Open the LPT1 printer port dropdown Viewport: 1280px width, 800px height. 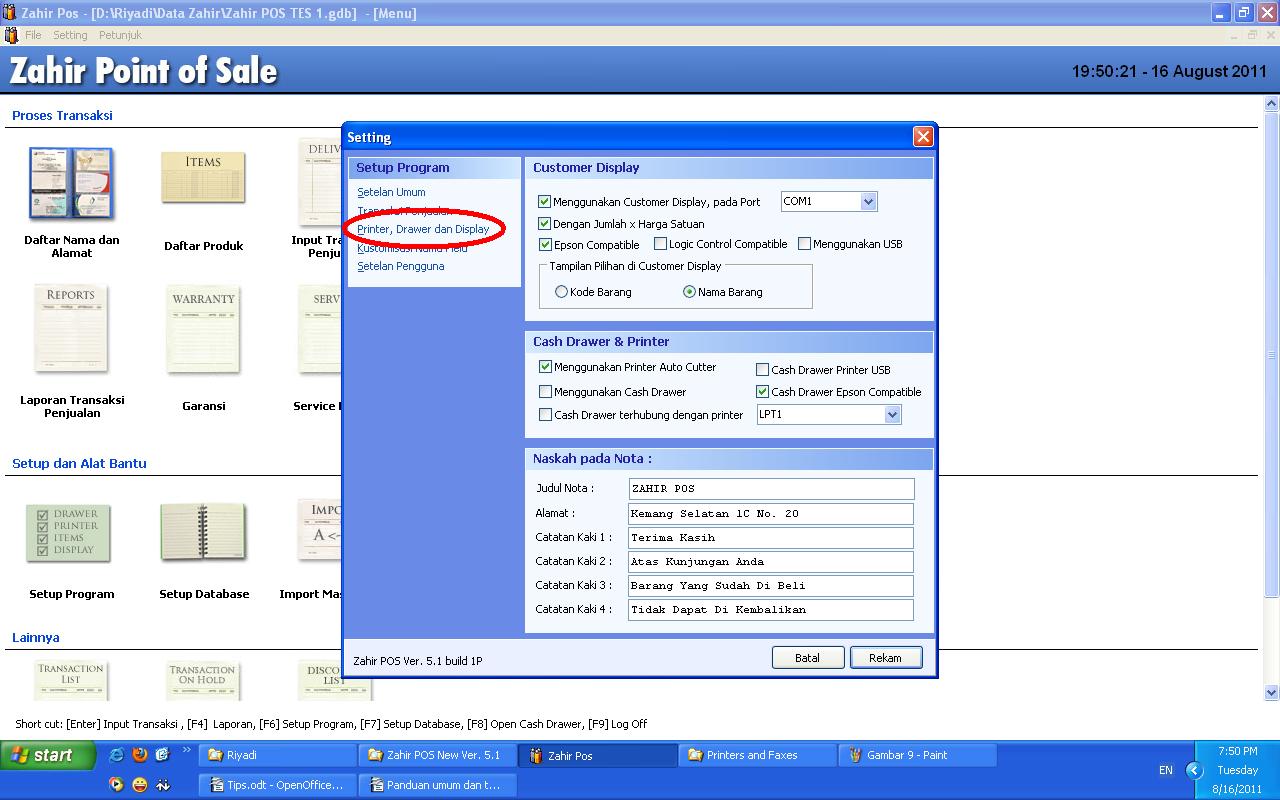pos(892,414)
